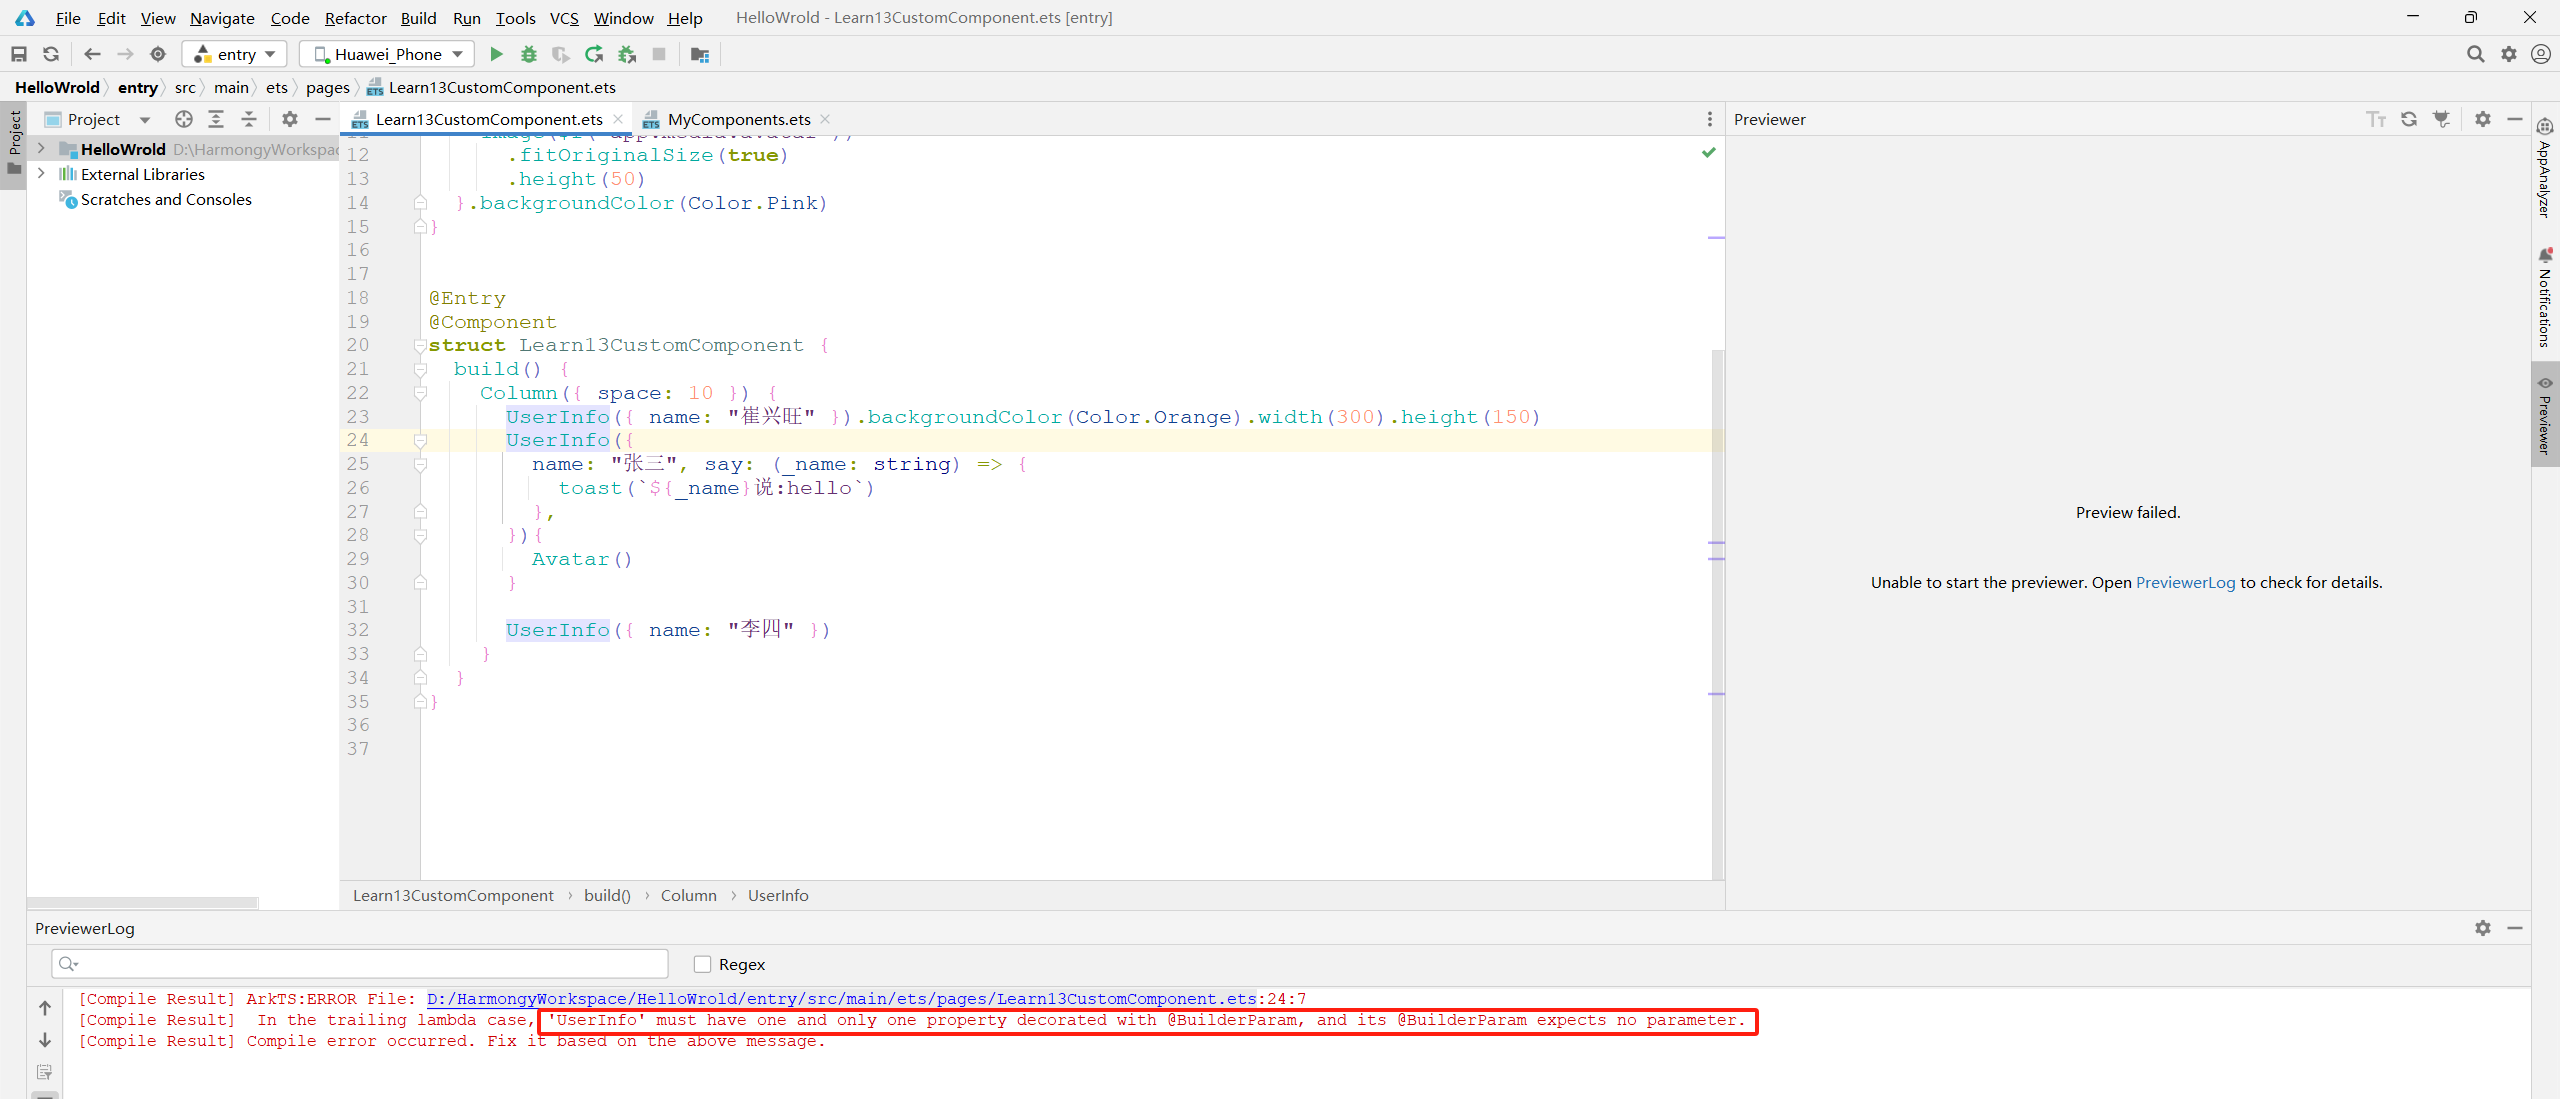Open the PreviewerLog link in Previewer
This screenshot has width=2560, height=1099.
point(2185,582)
